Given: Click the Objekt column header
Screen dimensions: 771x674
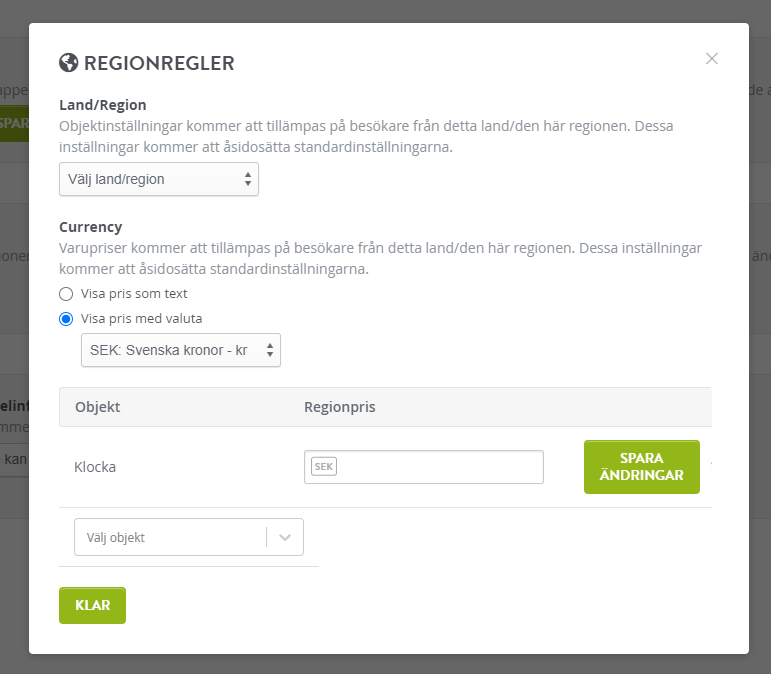Looking at the screenshot, I should tap(97, 407).
